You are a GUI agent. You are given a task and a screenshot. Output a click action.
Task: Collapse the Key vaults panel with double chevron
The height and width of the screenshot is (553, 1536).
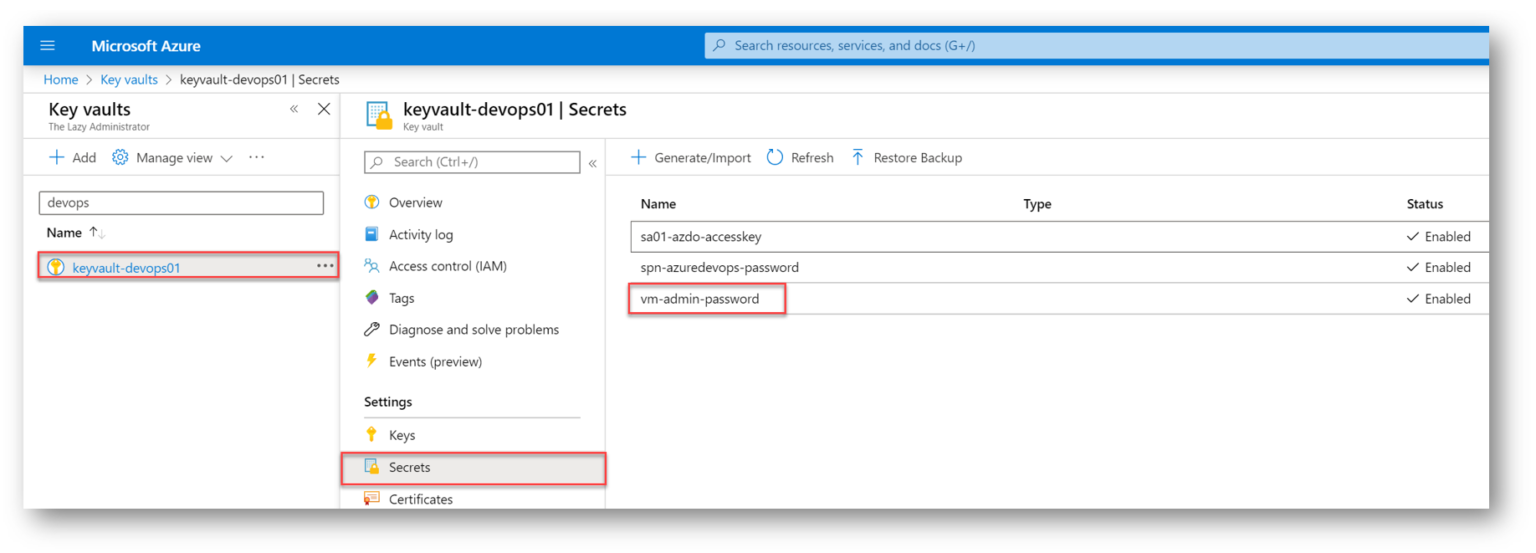[x=294, y=109]
